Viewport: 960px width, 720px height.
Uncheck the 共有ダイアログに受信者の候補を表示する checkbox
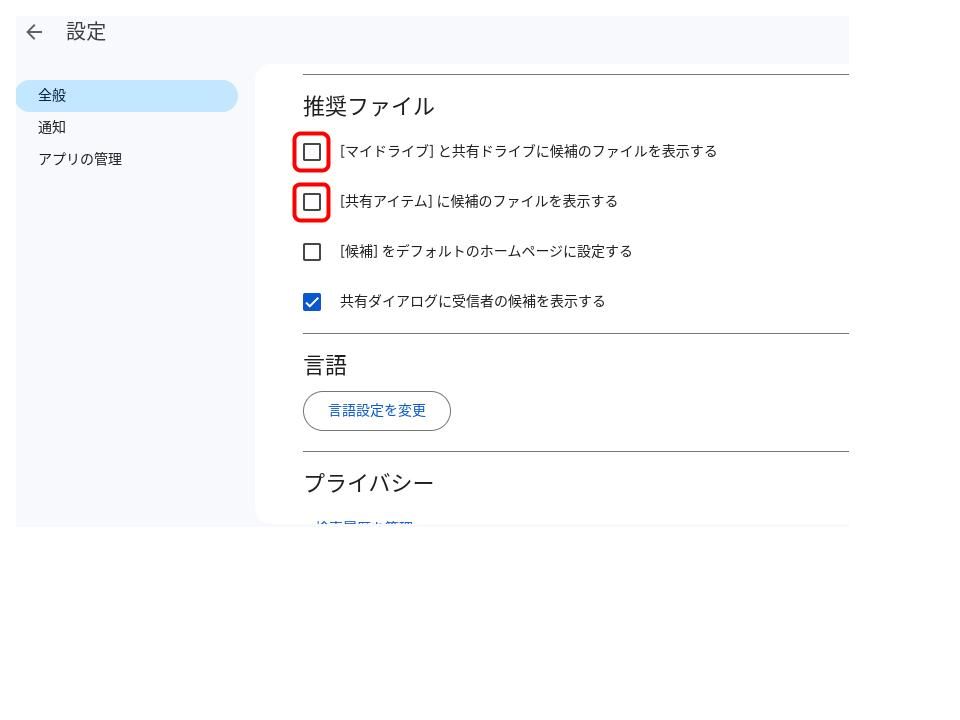pos(312,302)
